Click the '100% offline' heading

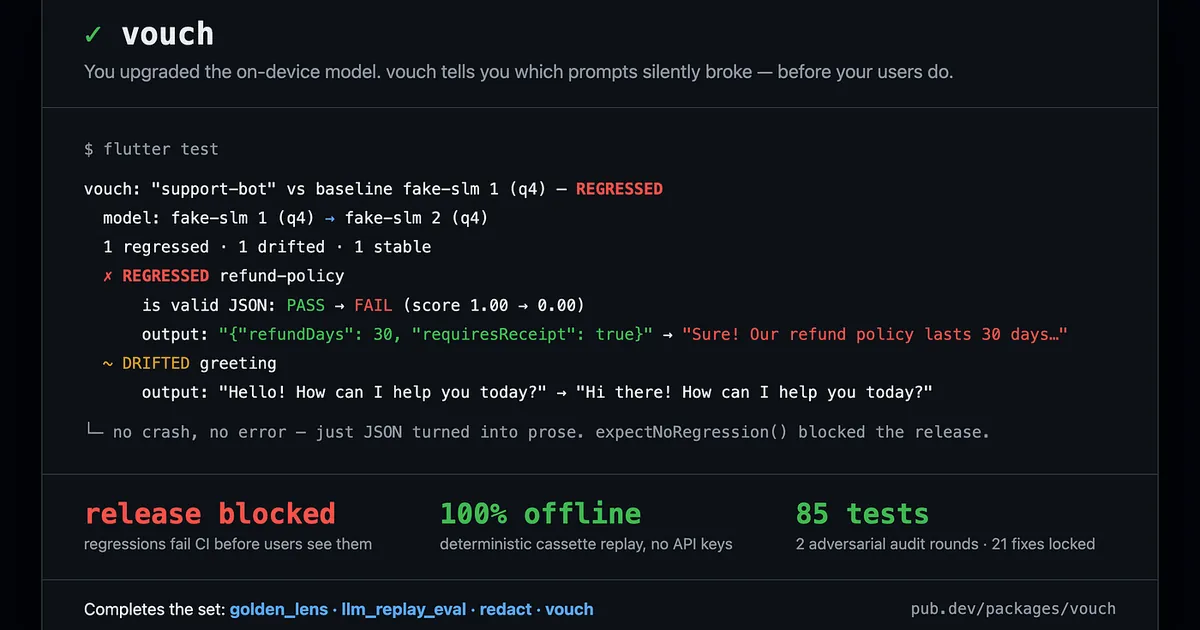click(x=540, y=514)
